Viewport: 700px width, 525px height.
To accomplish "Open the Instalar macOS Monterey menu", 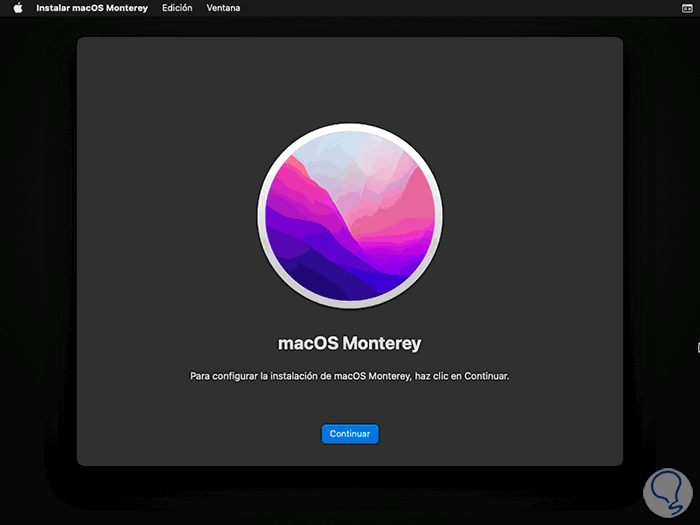I will pos(92,8).
